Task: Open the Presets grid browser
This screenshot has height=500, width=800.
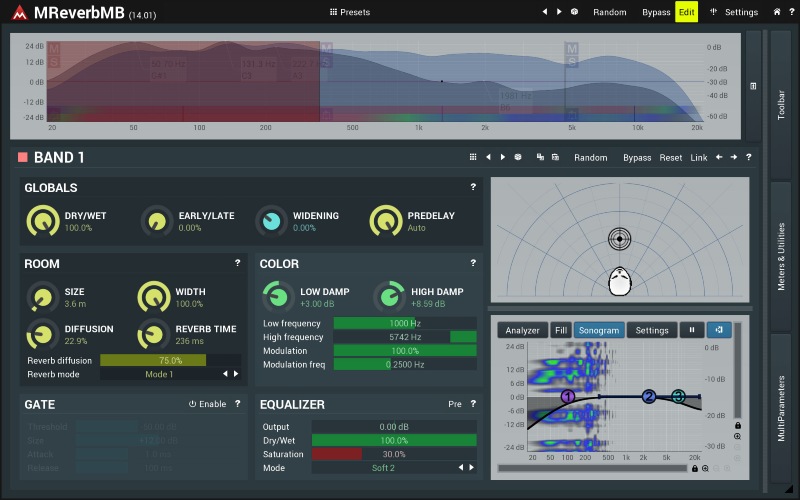Action: [x=350, y=12]
